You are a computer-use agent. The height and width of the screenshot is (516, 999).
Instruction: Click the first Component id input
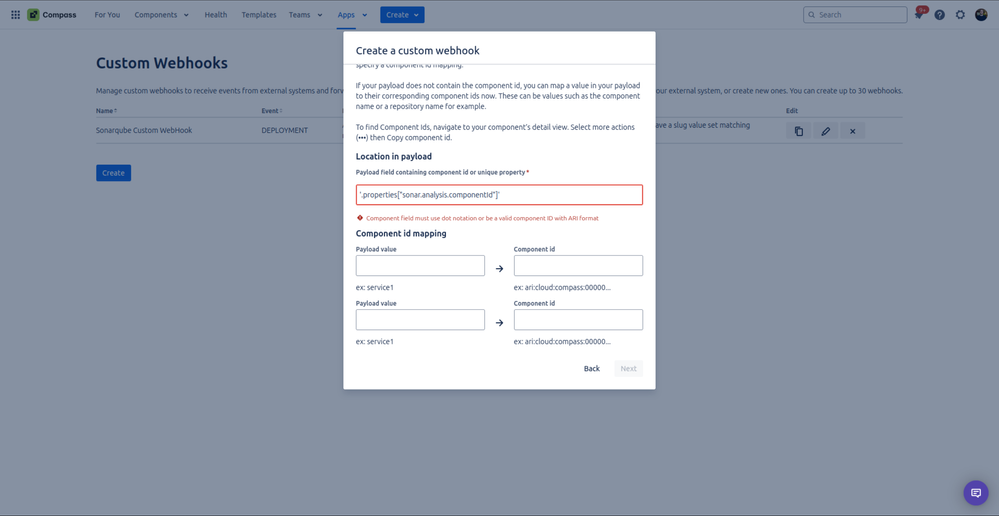(x=579, y=266)
